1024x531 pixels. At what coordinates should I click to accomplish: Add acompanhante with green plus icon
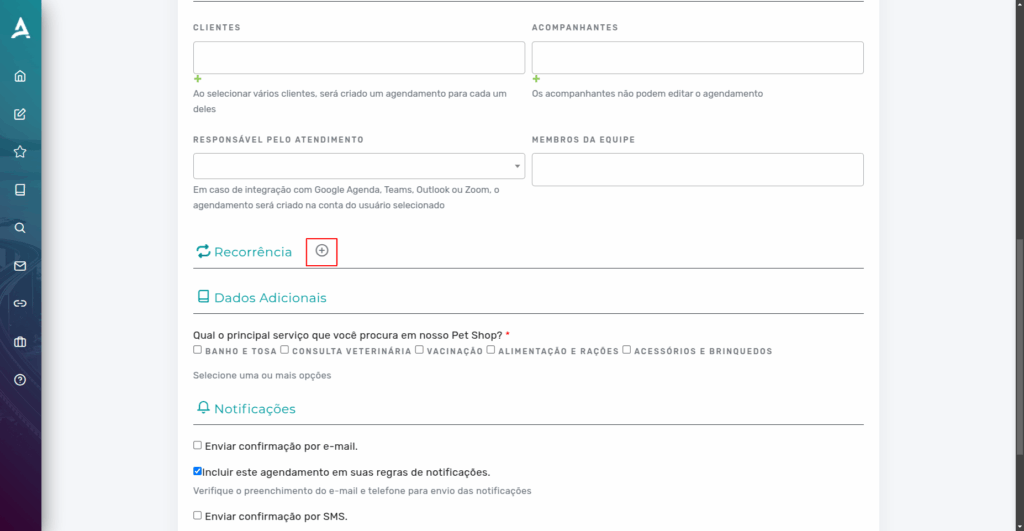tap(536, 79)
